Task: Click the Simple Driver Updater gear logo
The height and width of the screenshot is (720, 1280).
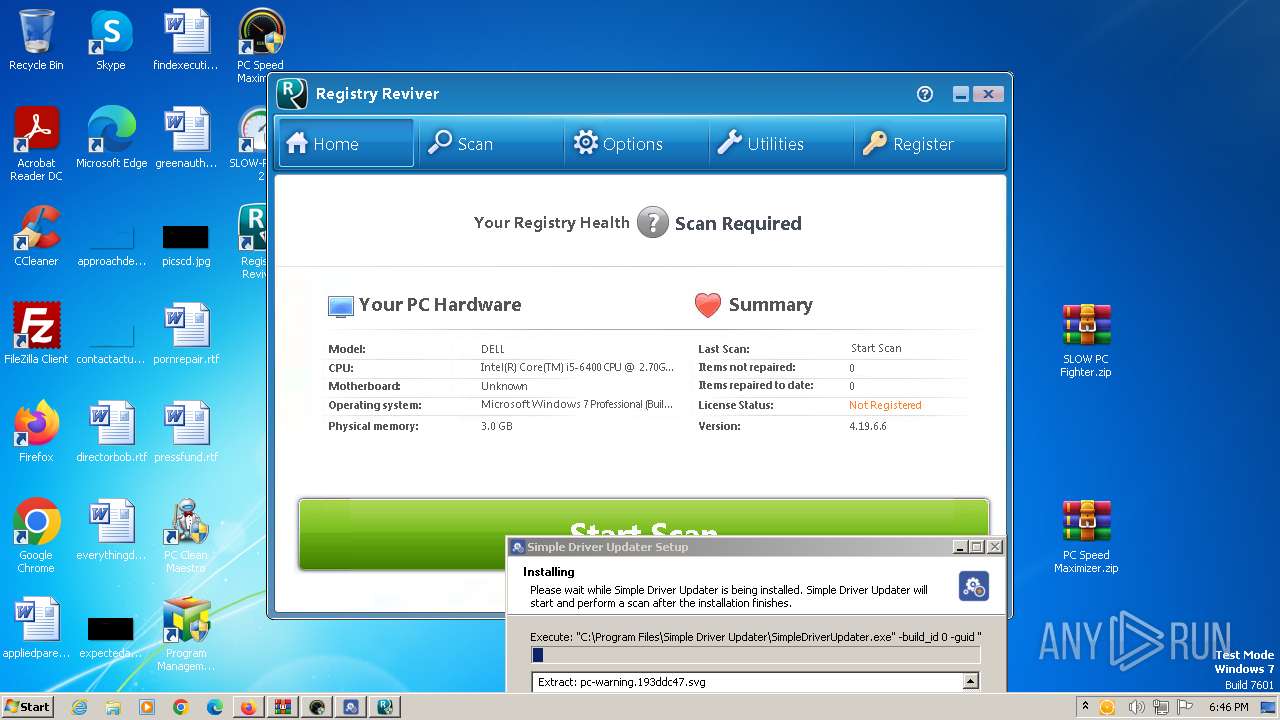Action: point(973,586)
